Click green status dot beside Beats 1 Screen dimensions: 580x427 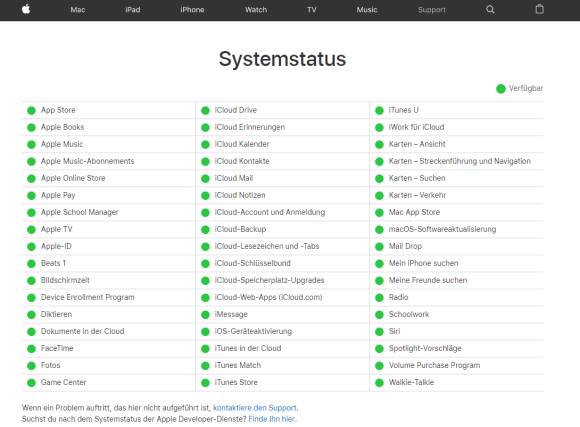tap(31, 263)
